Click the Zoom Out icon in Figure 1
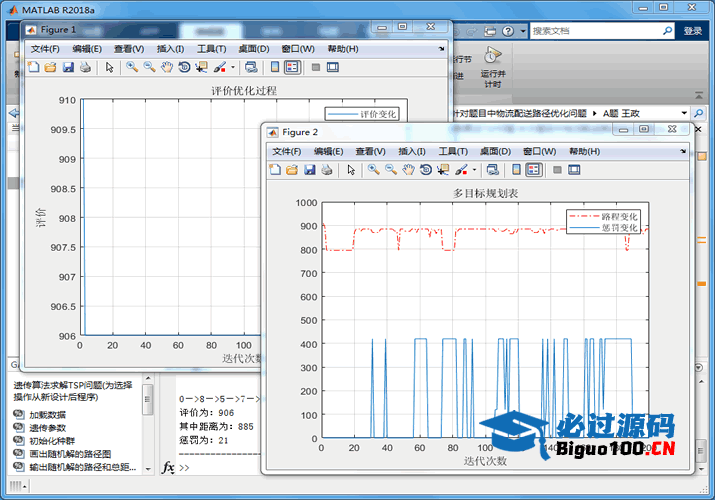 click(x=149, y=67)
